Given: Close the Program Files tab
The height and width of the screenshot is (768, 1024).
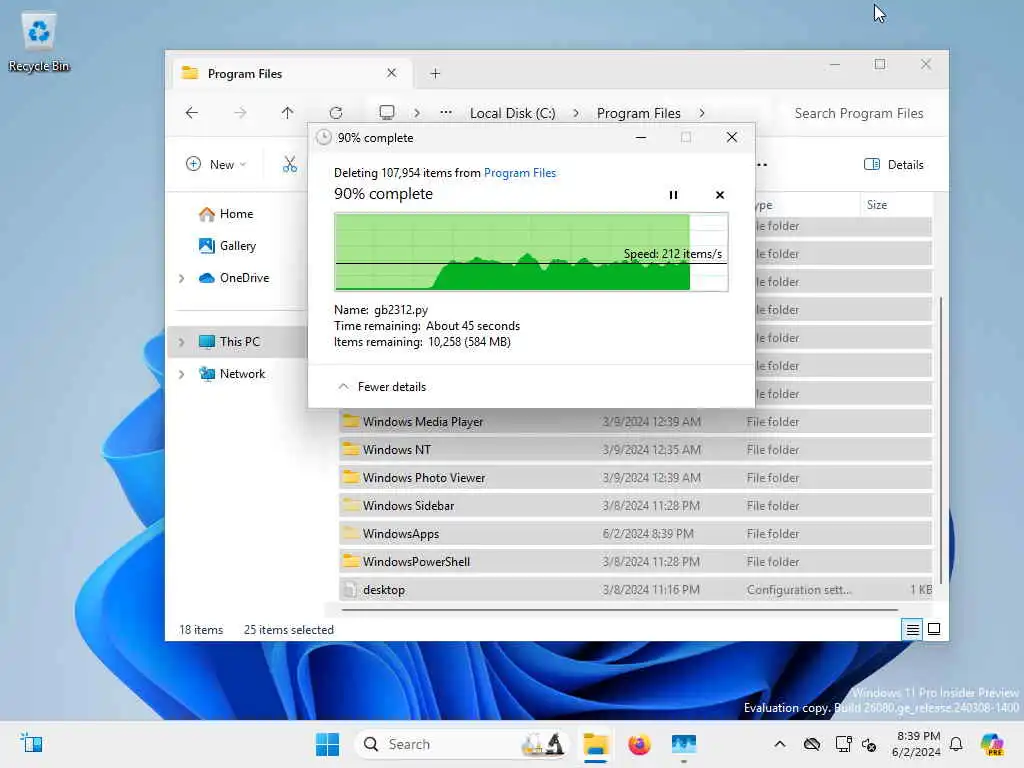Looking at the screenshot, I should point(391,73).
